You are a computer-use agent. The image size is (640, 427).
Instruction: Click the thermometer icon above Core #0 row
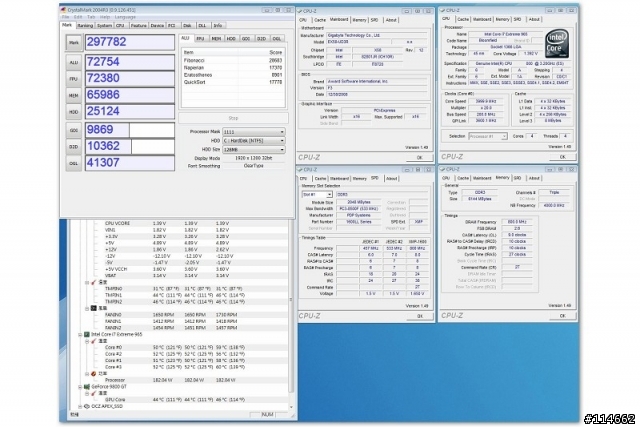pos(94,341)
